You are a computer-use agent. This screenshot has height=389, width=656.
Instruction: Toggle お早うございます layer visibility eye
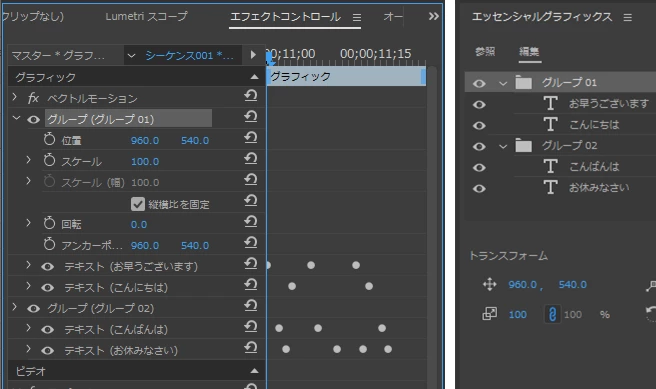coord(479,104)
